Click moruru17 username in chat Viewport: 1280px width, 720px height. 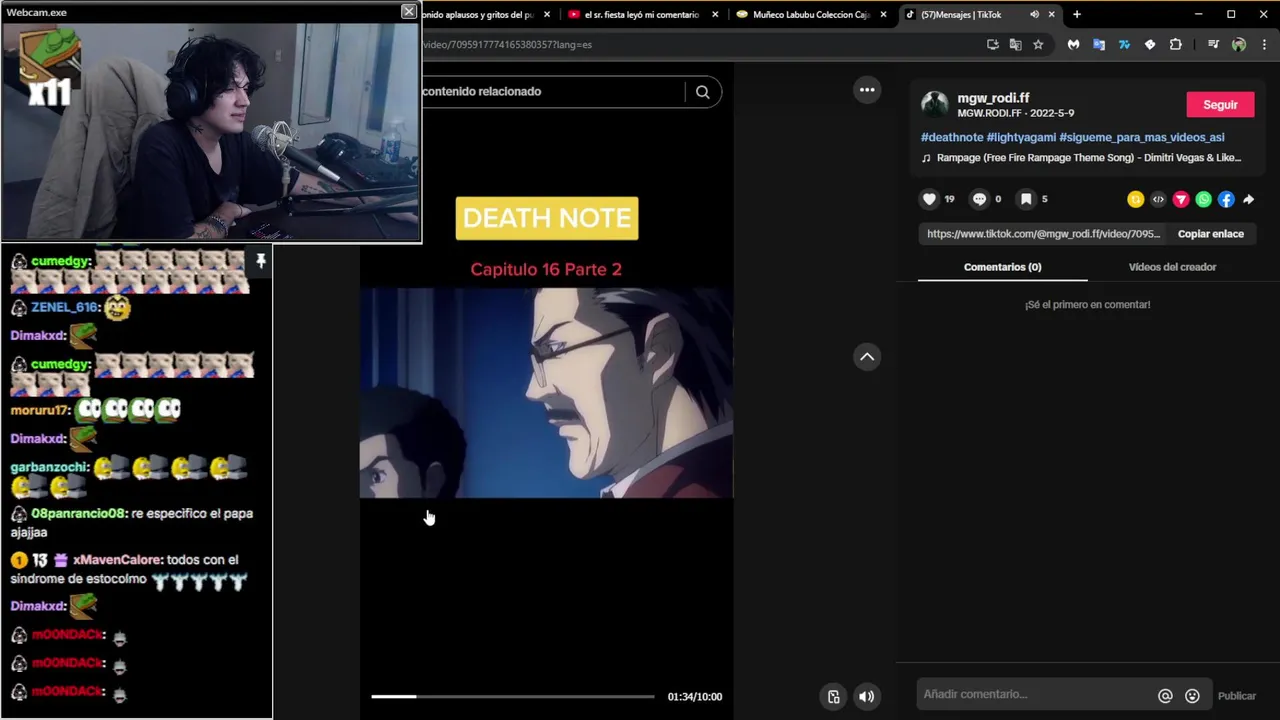coord(41,410)
